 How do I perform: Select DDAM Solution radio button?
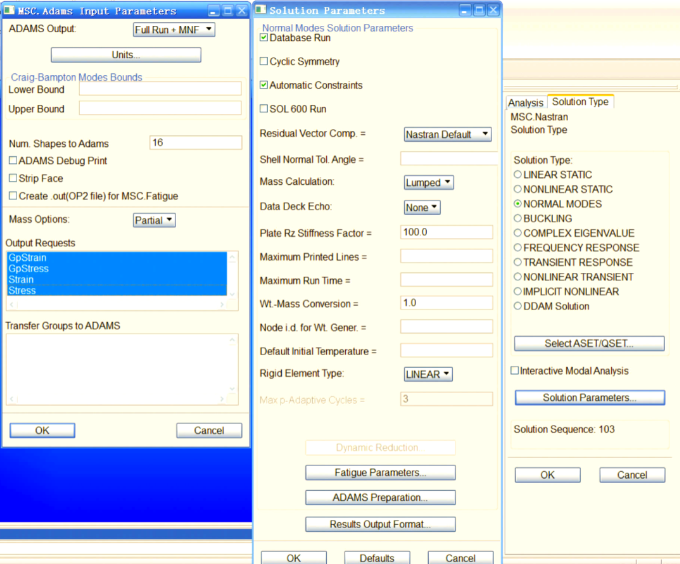[x=517, y=306]
